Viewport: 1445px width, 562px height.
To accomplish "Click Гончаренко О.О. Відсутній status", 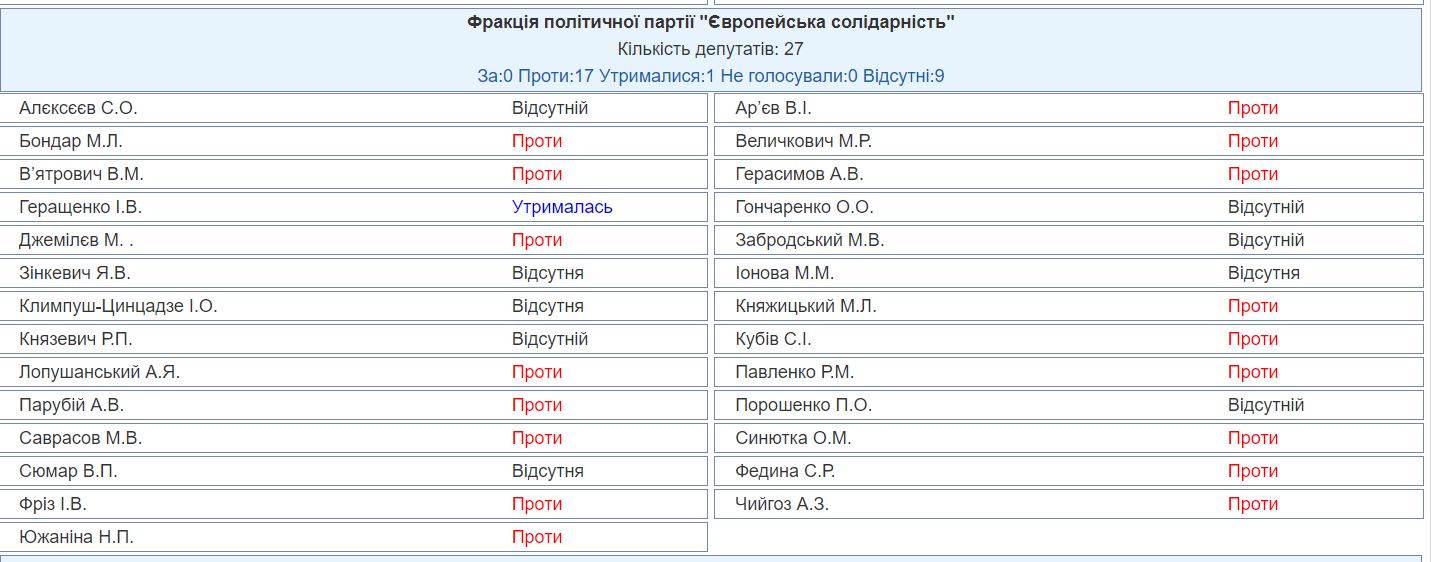I will [x=1266, y=207].
